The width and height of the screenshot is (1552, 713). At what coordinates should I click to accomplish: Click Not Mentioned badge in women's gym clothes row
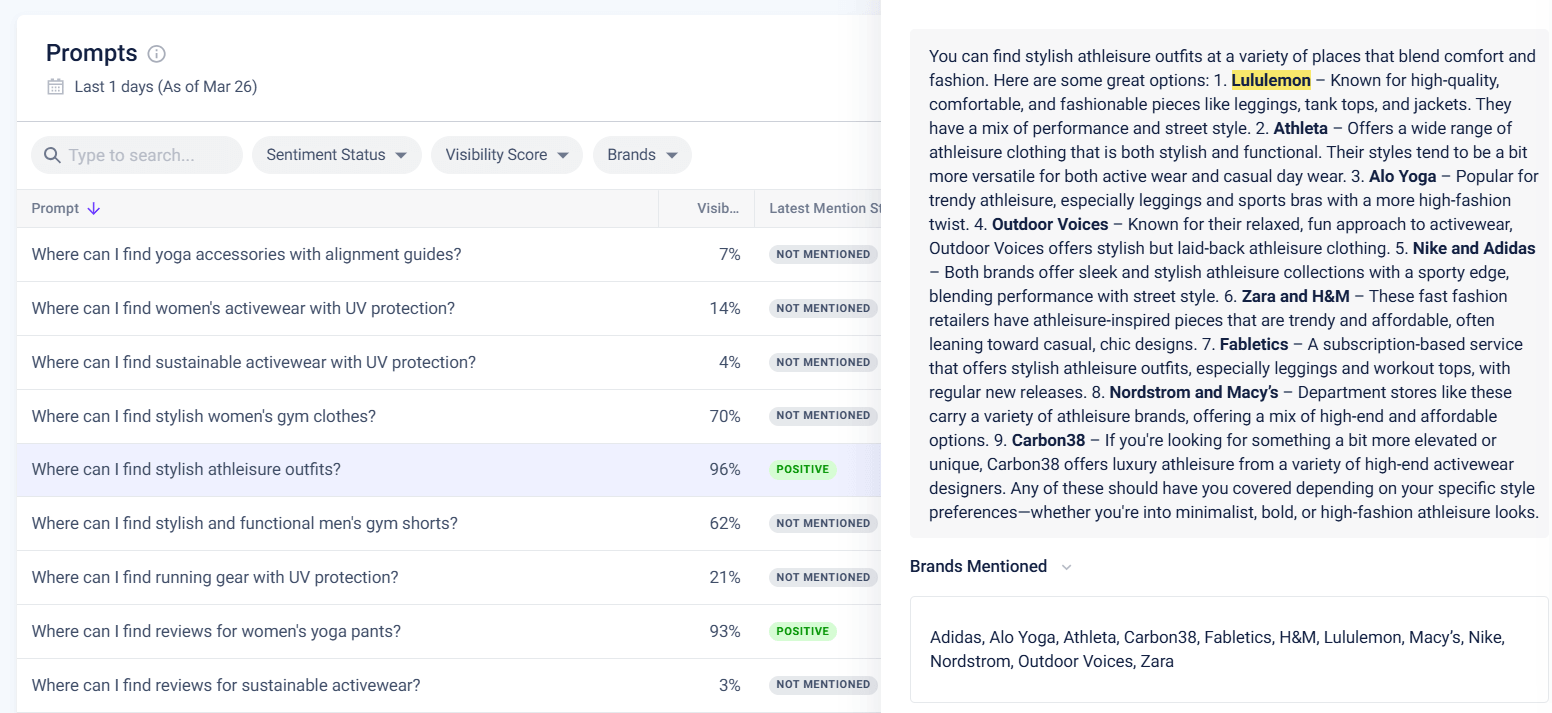(823, 416)
